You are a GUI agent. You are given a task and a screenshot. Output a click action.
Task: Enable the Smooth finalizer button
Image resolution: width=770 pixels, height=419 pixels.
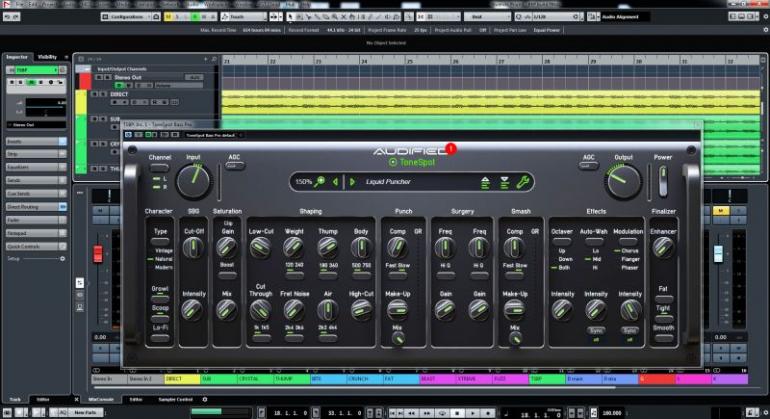663,338
